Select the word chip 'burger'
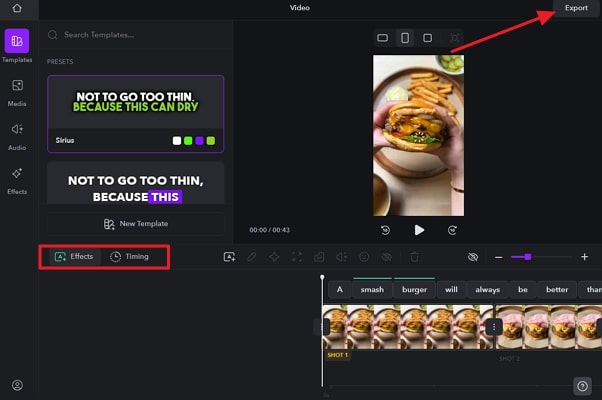Screen dimensions: 602x400 coord(414,289)
